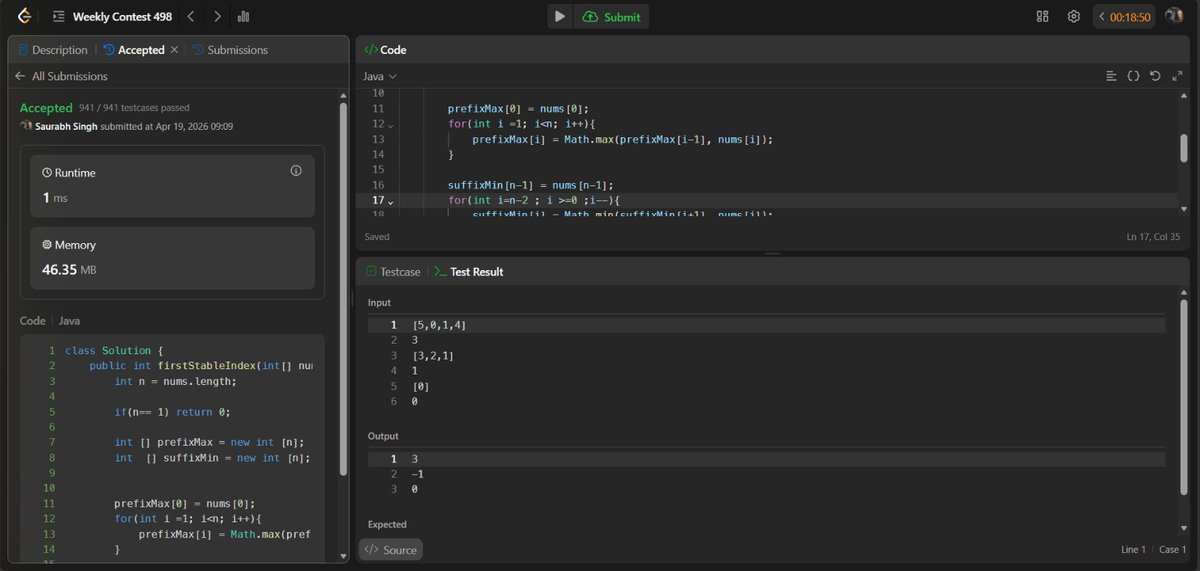Open the Java language dropdown
This screenshot has width=1200, height=571.
pyautogui.click(x=379, y=76)
